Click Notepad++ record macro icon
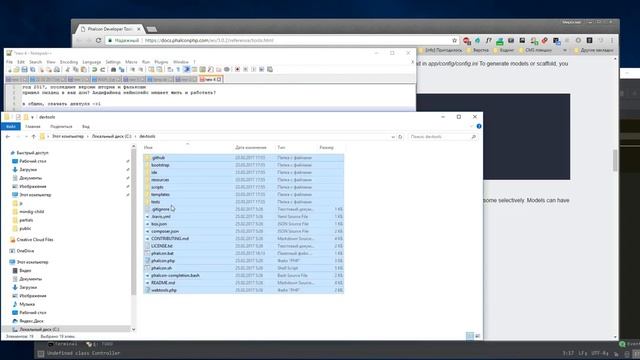Screen dimensions: 640x360 click(x=237, y=69)
